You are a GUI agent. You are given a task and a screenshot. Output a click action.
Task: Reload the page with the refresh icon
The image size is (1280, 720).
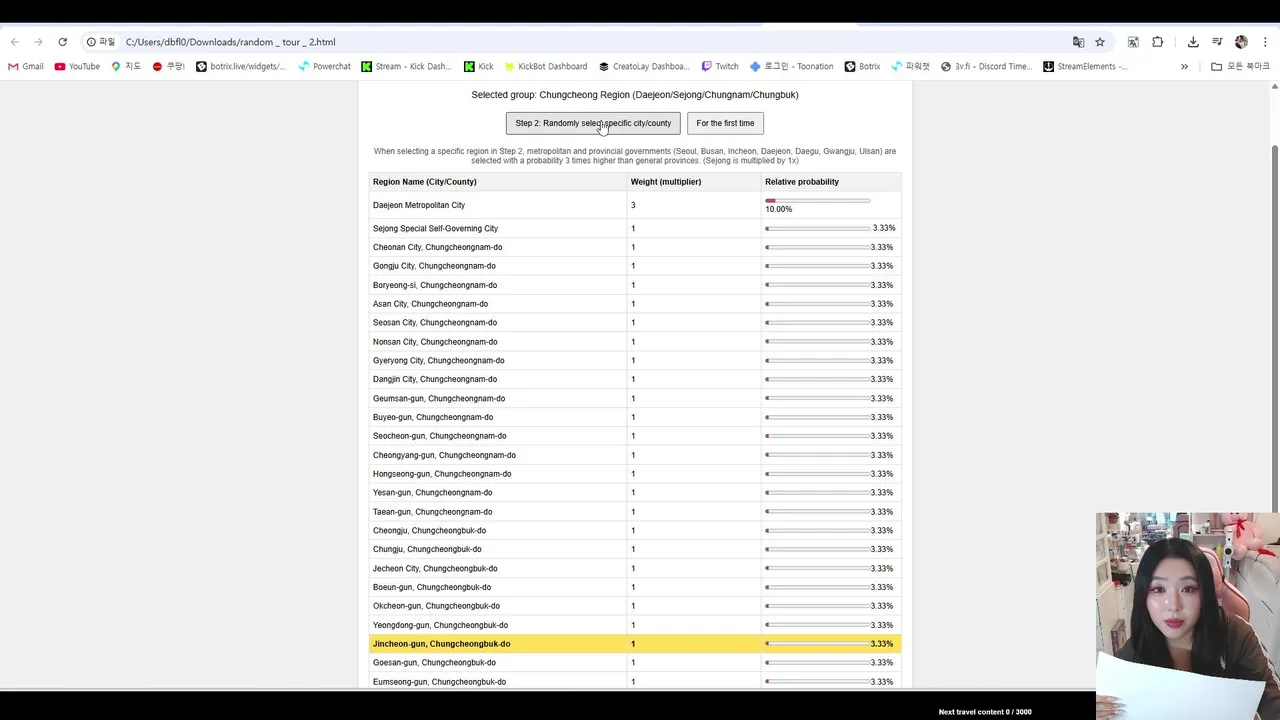click(62, 42)
